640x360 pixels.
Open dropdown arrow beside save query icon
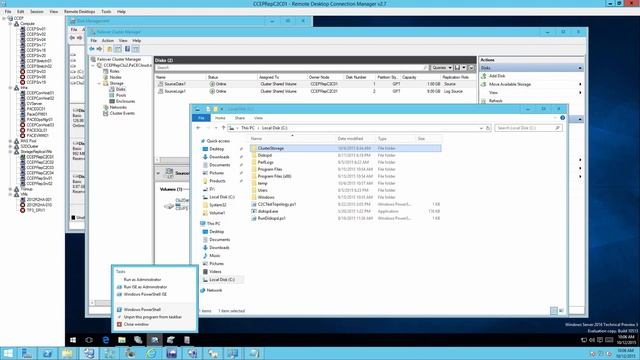point(464,68)
